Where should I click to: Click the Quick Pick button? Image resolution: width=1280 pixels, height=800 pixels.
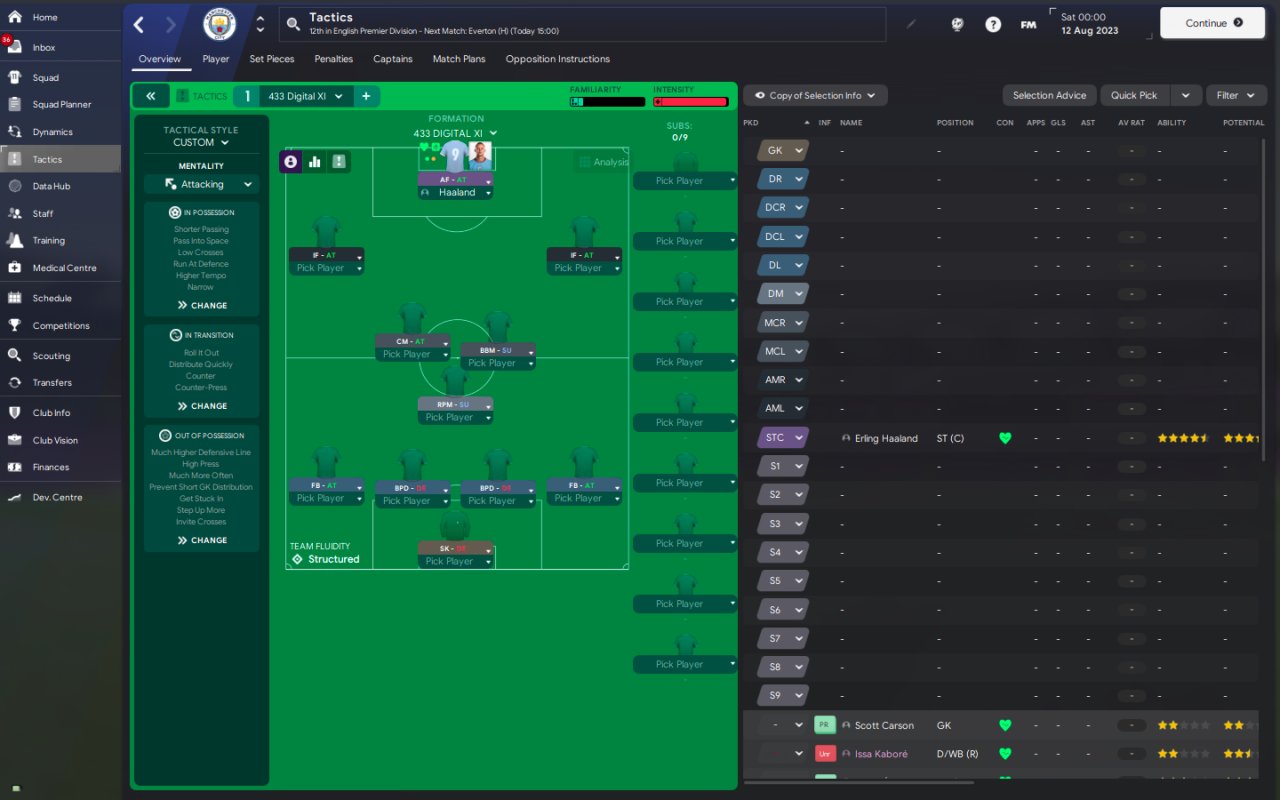[1134, 95]
